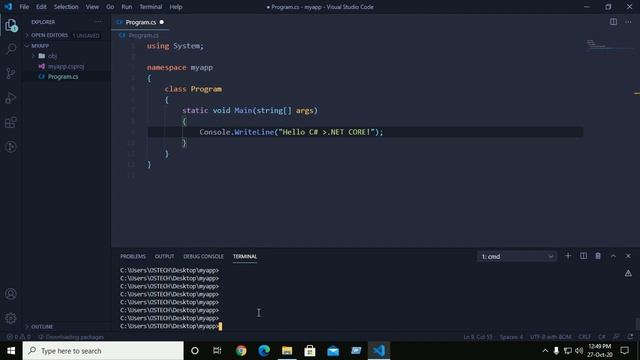Open the Run menu
The width and height of the screenshot is (640, 360).
pos(127,7)
